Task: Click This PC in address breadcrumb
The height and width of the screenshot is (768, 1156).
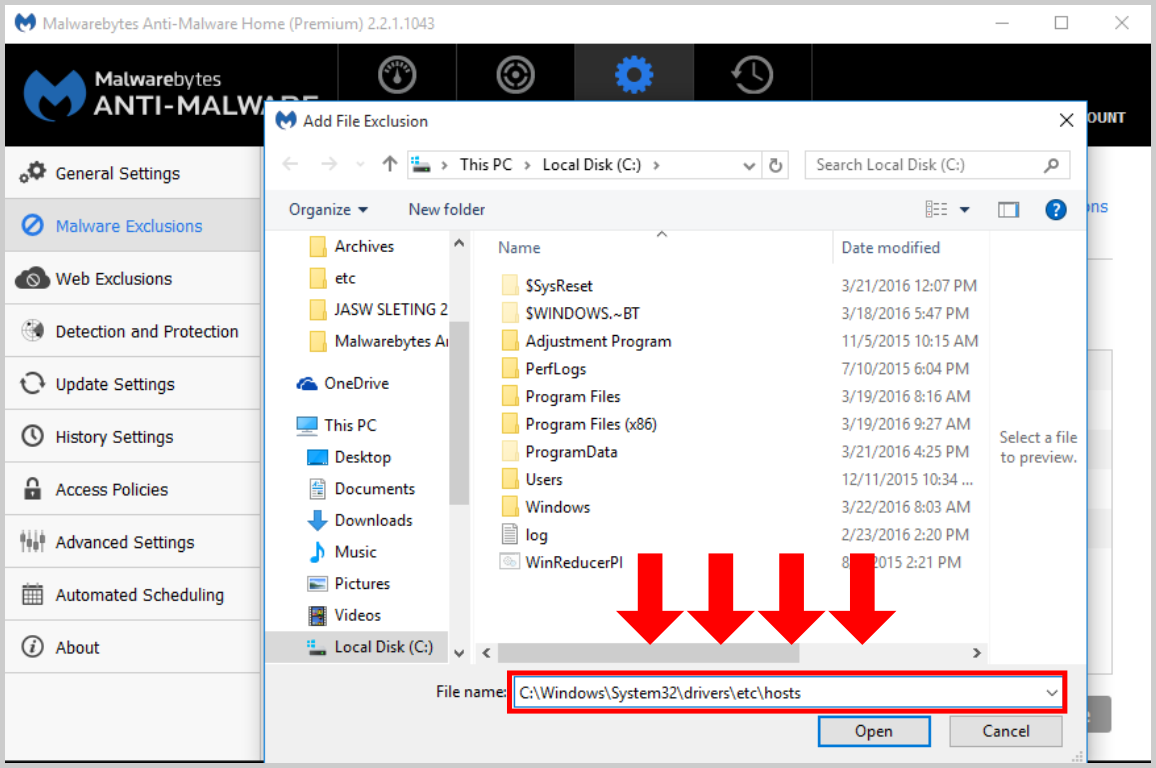Action: pos(486,164)
